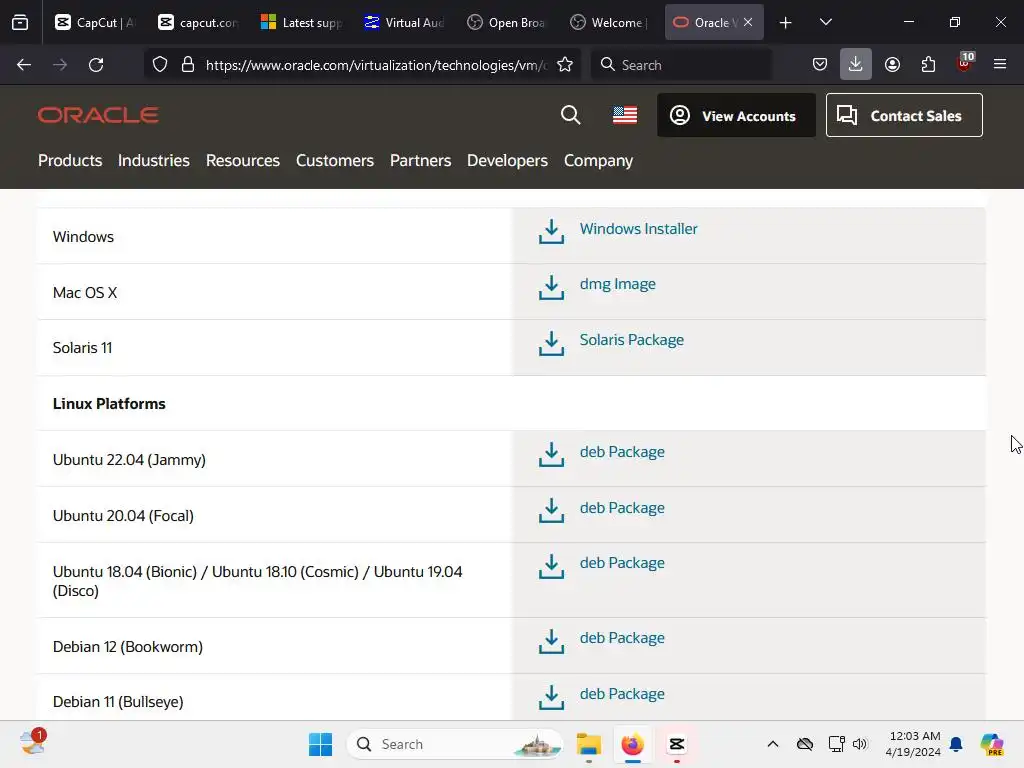Click deb Package link for Debian 11 Bullseye

pos(622,694)
